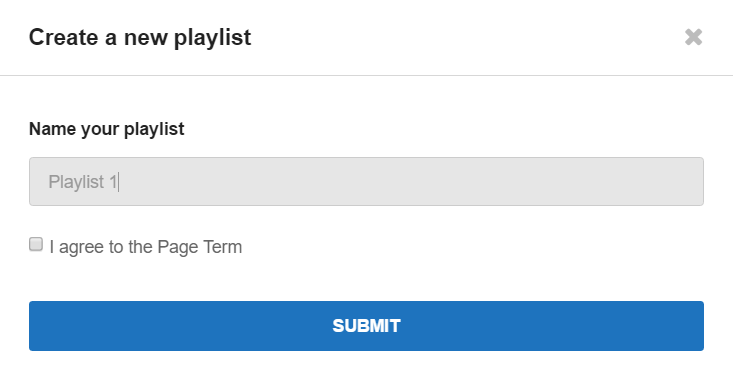The height and width of the screenshot is (382, 733).
Task: Click the 'Create a new playlist' heading
Action: (140, 37)
